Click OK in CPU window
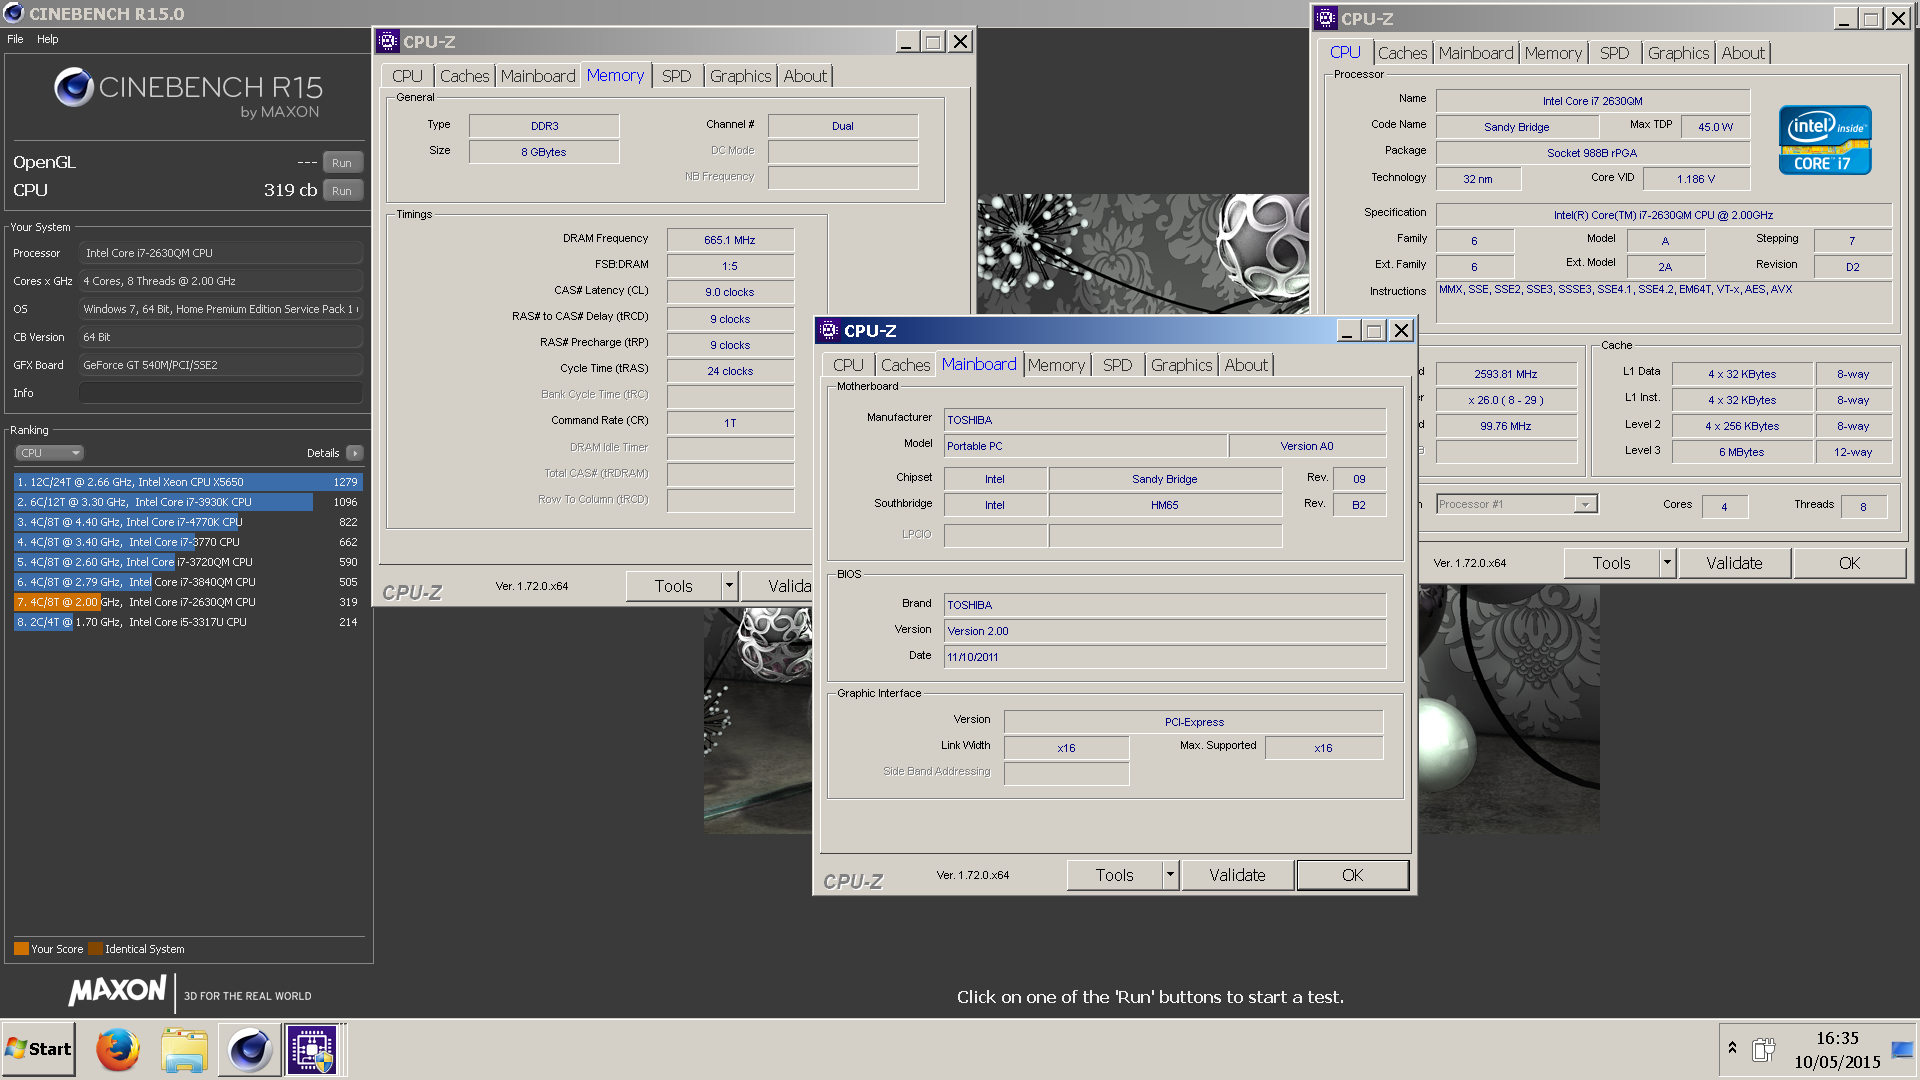The height and width of the screenshot is (1080, 1920). [x=1849, y=563]
